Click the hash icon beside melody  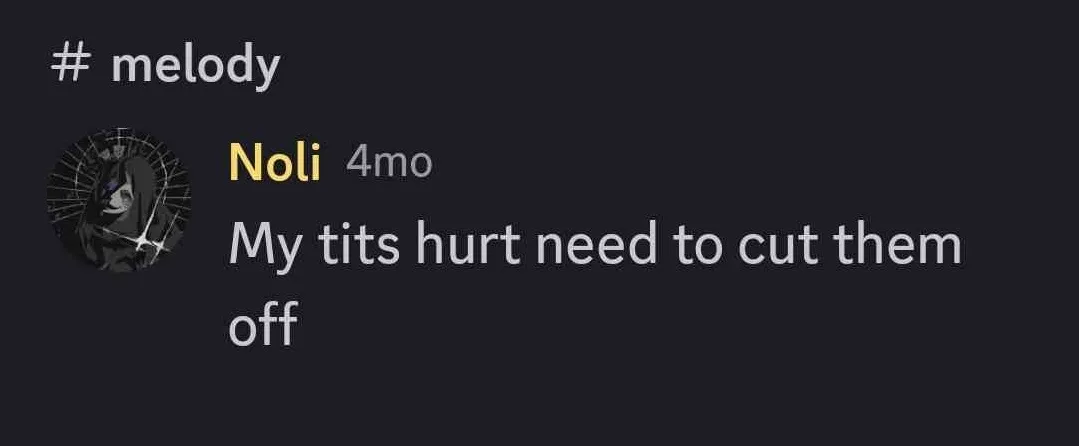(x=70, y=66)
